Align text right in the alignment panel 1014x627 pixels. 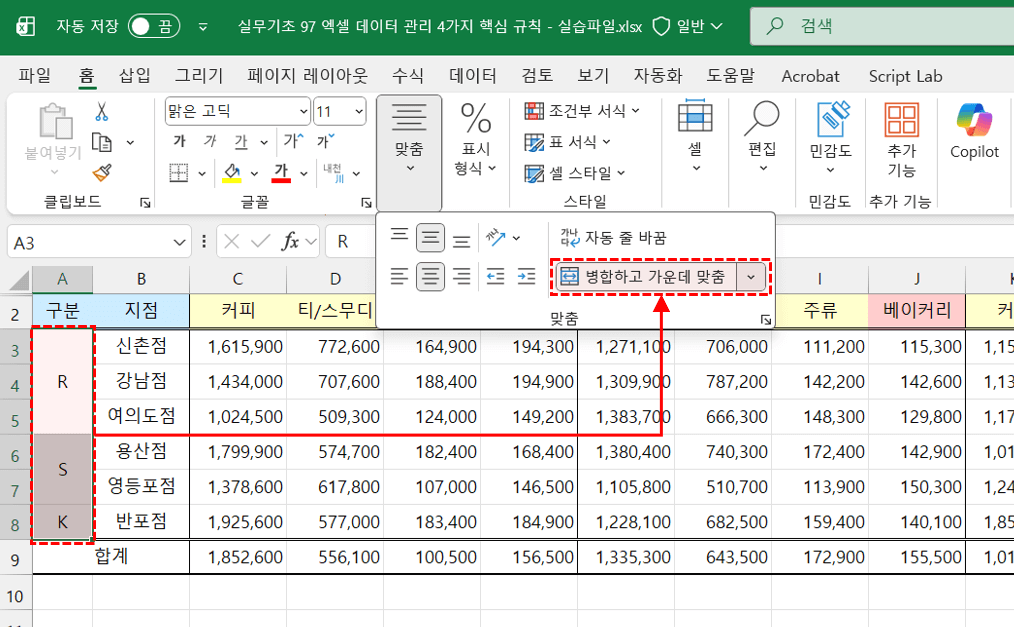tap(461, 277)
